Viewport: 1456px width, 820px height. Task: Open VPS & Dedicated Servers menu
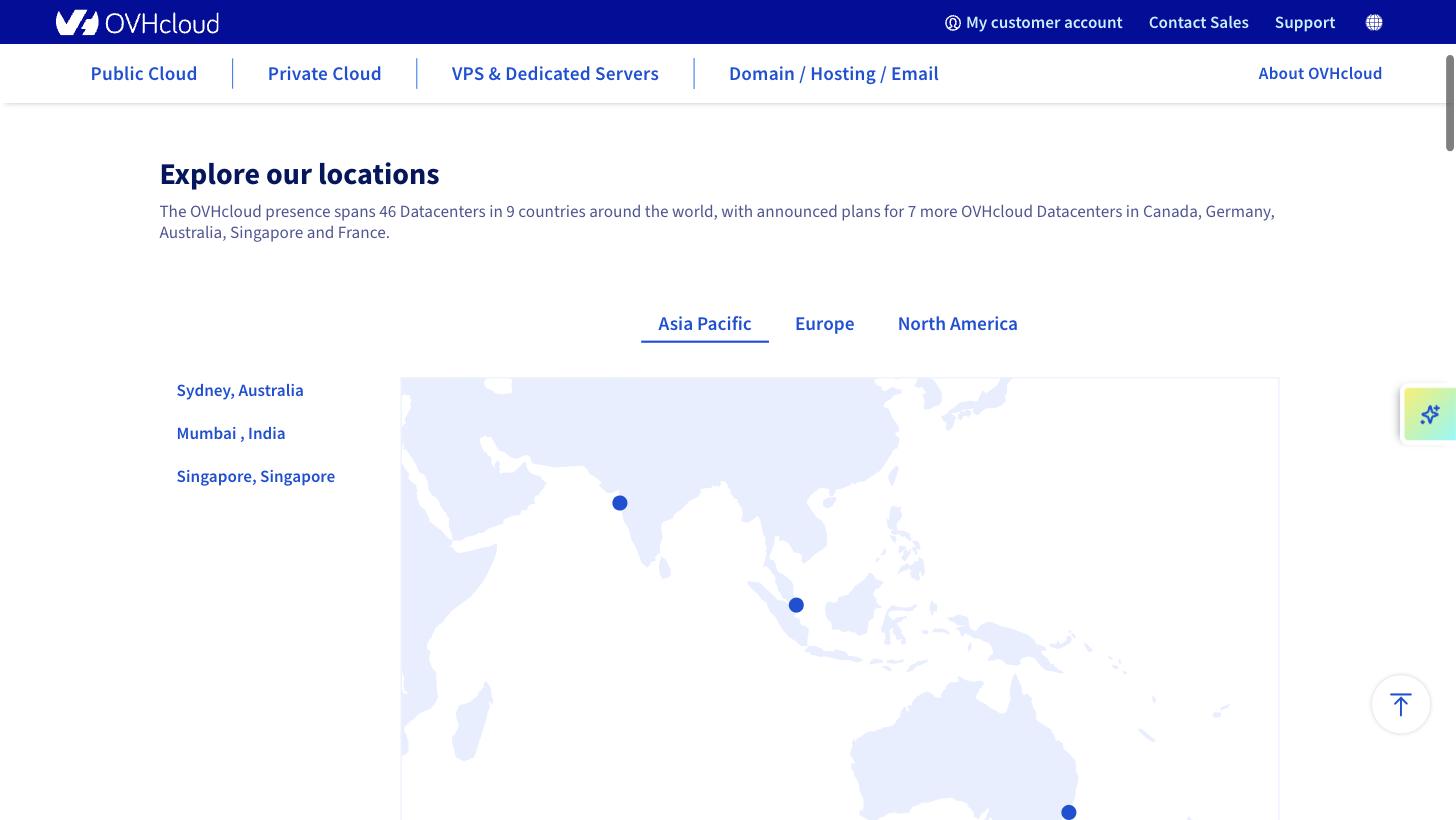click(x=555, y=73)
